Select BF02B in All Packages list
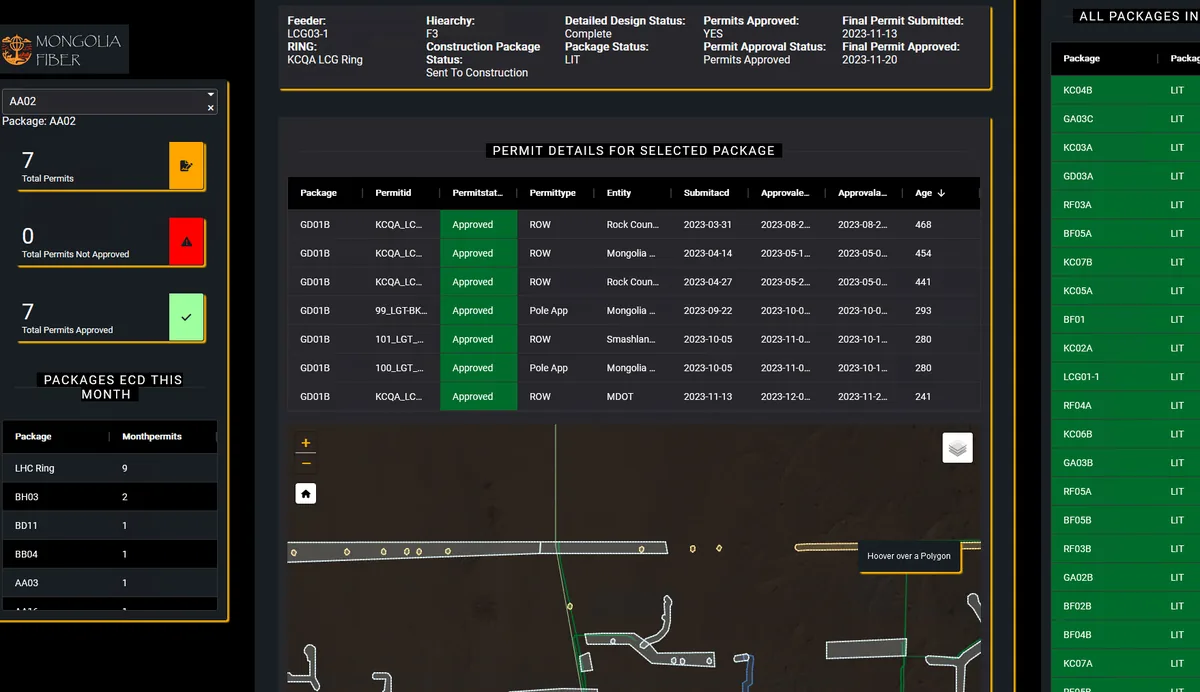Image resolution: width=1200 pixels, height=692 pixels. click(x=1125, y=606)
